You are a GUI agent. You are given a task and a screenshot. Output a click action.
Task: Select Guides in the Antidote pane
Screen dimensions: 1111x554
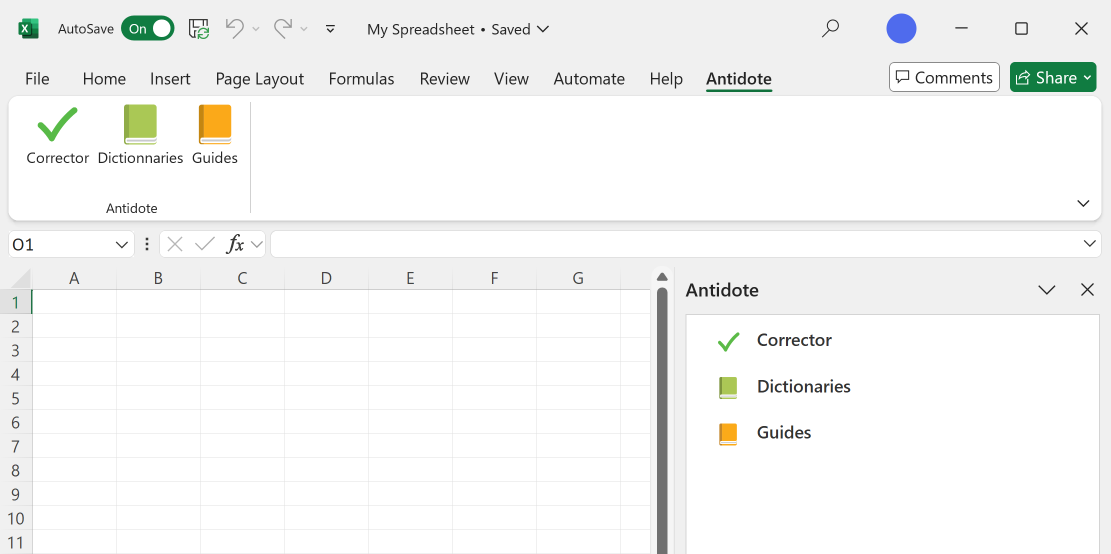tap(783, 433)
